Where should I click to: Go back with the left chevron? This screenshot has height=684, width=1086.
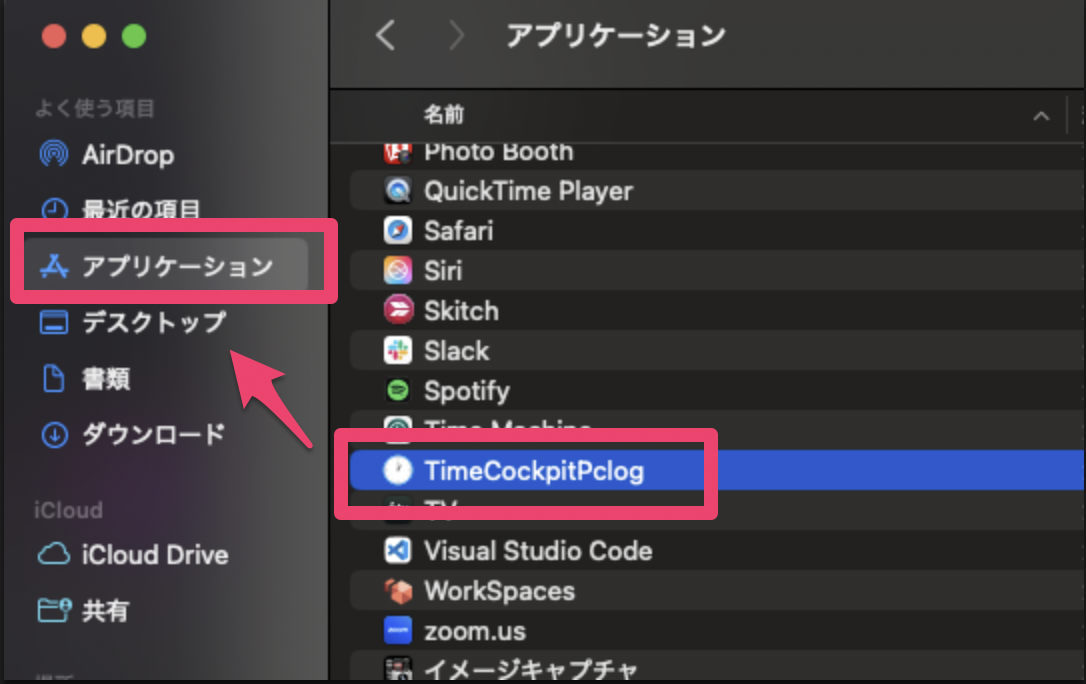pyautogui.click(x=386, y=35)
